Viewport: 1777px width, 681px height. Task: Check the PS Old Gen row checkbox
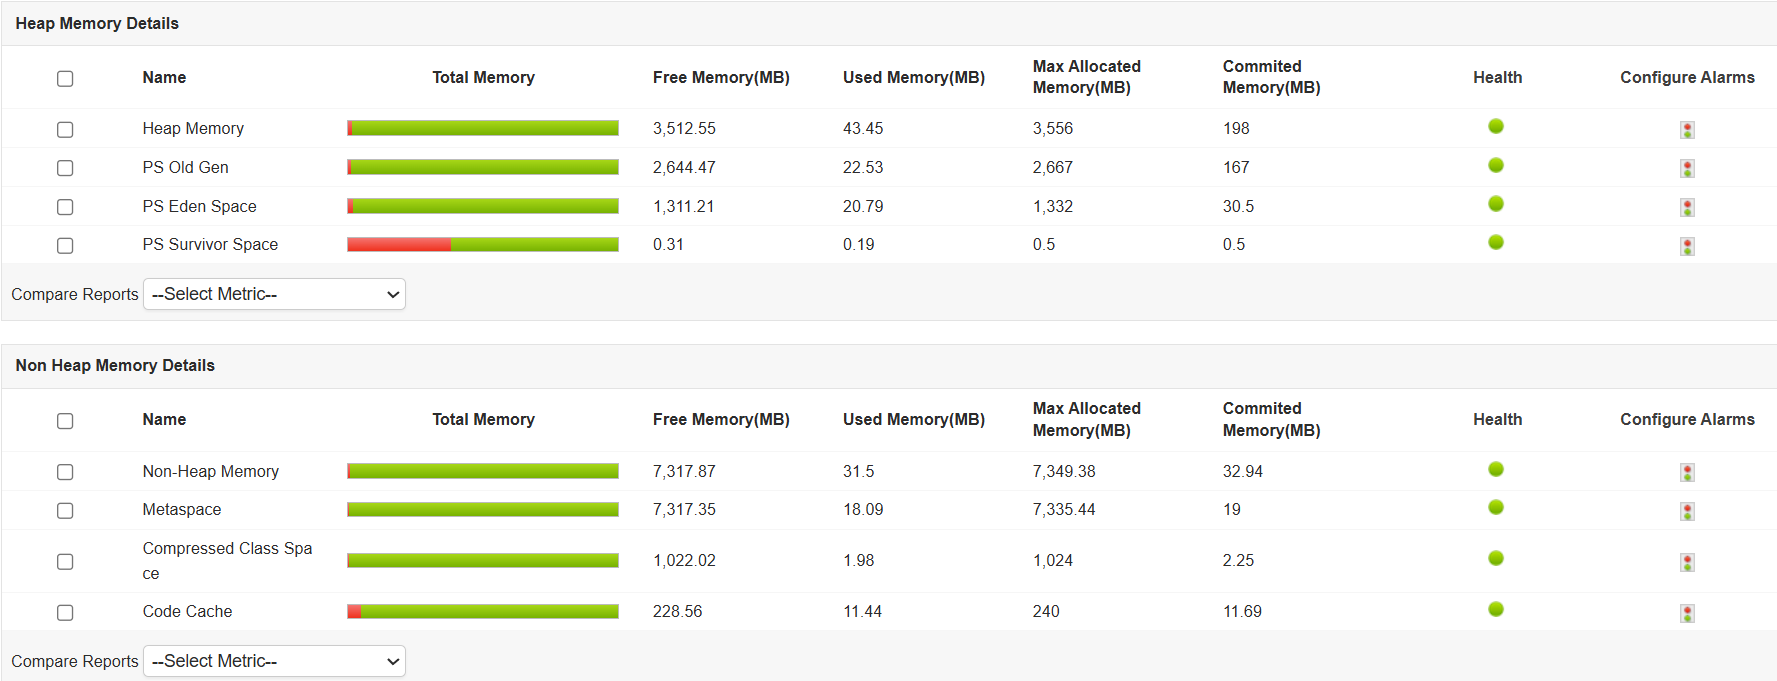[65, 168]
